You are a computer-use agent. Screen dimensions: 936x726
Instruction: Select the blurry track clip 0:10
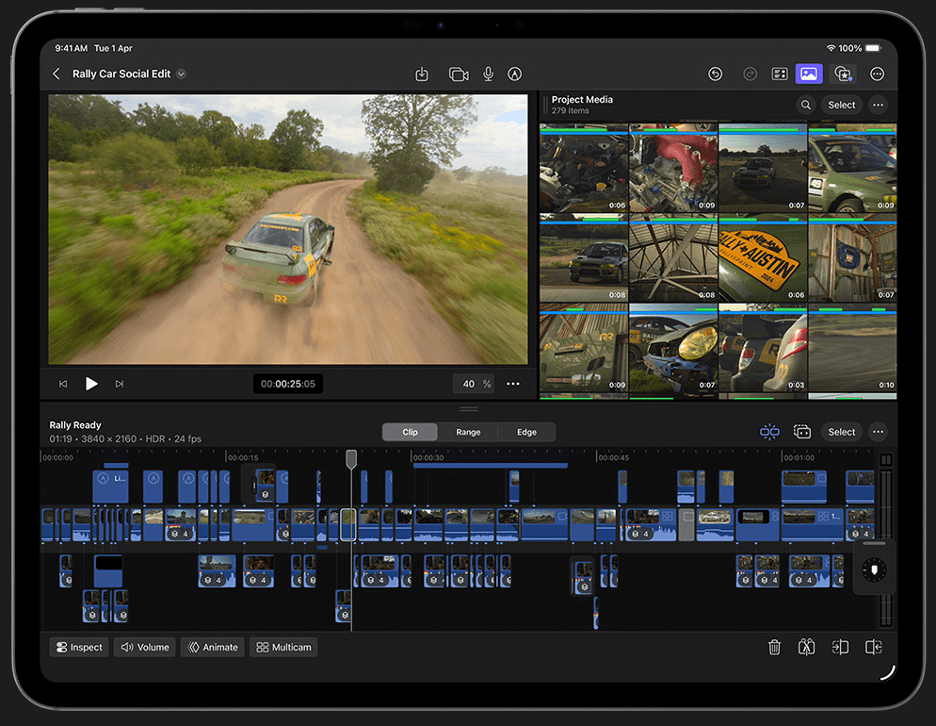point(852,348)
